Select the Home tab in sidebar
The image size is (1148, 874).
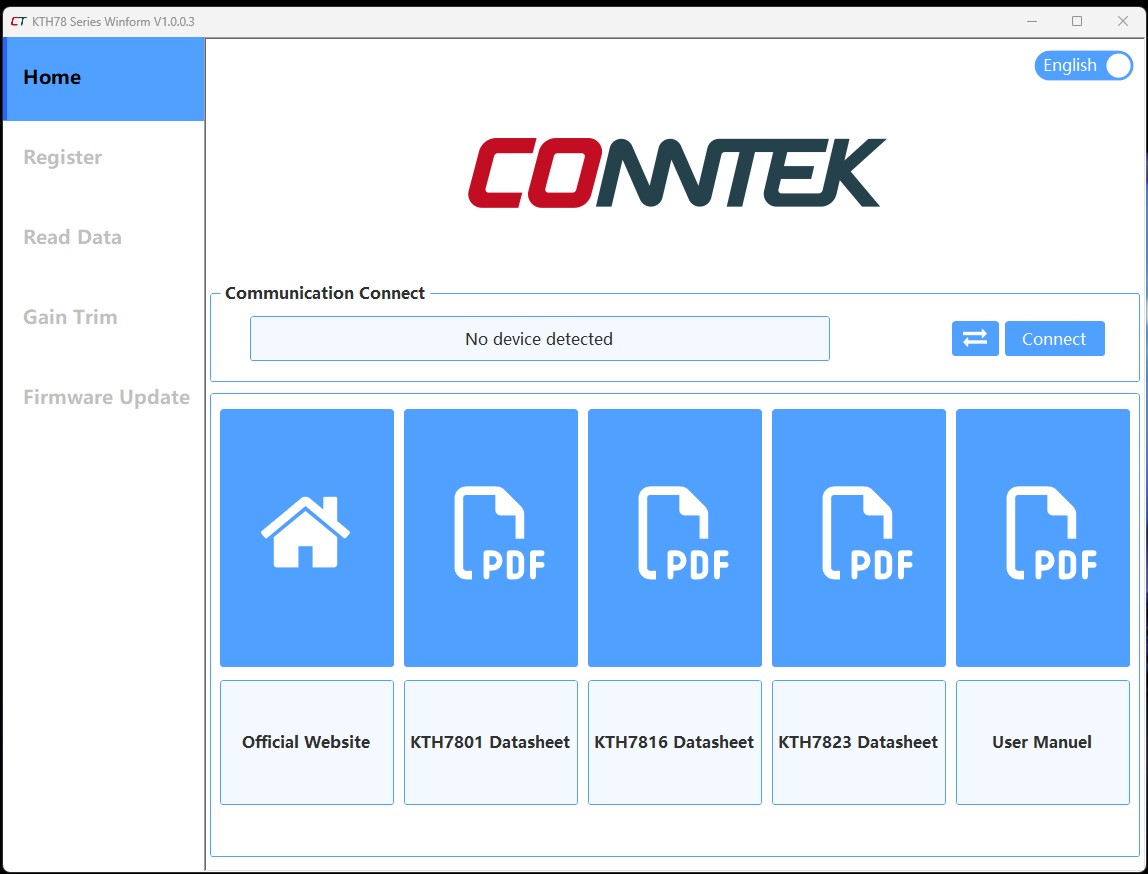click(x=104, y=78)
